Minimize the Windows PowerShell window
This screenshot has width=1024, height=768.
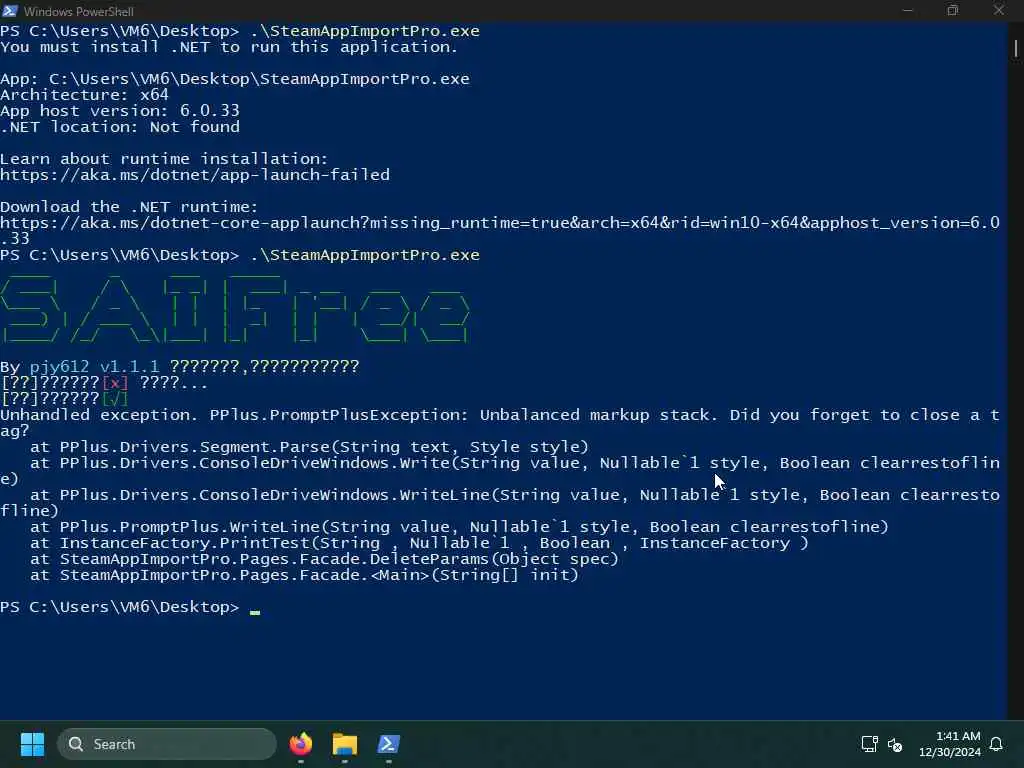coord(907,10)
